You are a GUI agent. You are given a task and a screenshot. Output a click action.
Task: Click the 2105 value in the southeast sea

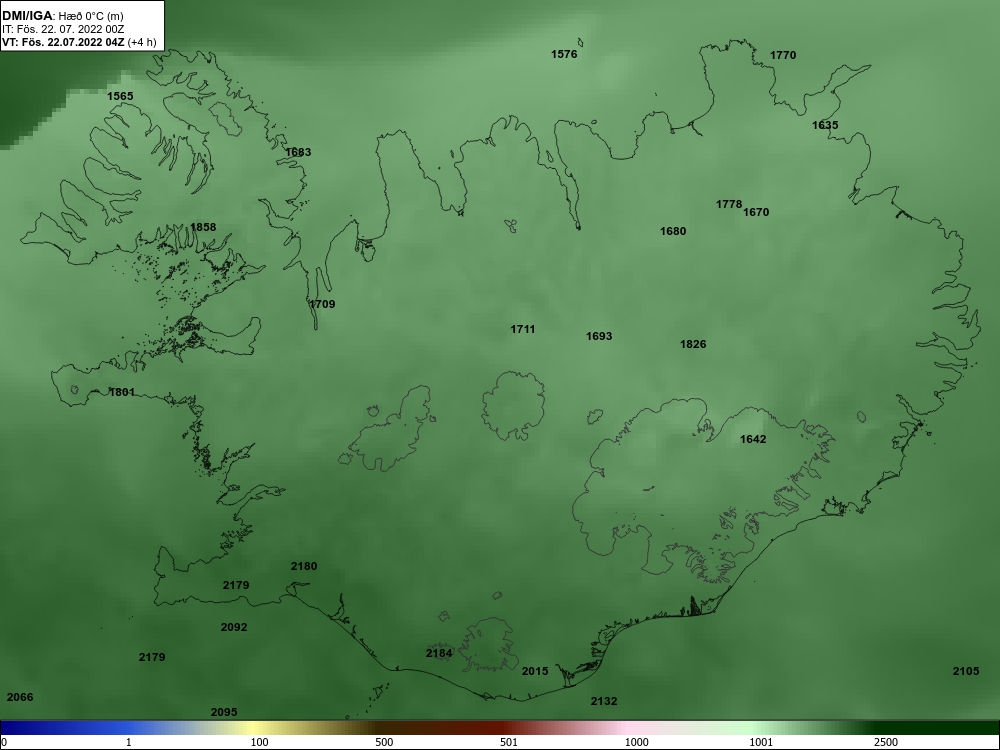tap(966, 671)
